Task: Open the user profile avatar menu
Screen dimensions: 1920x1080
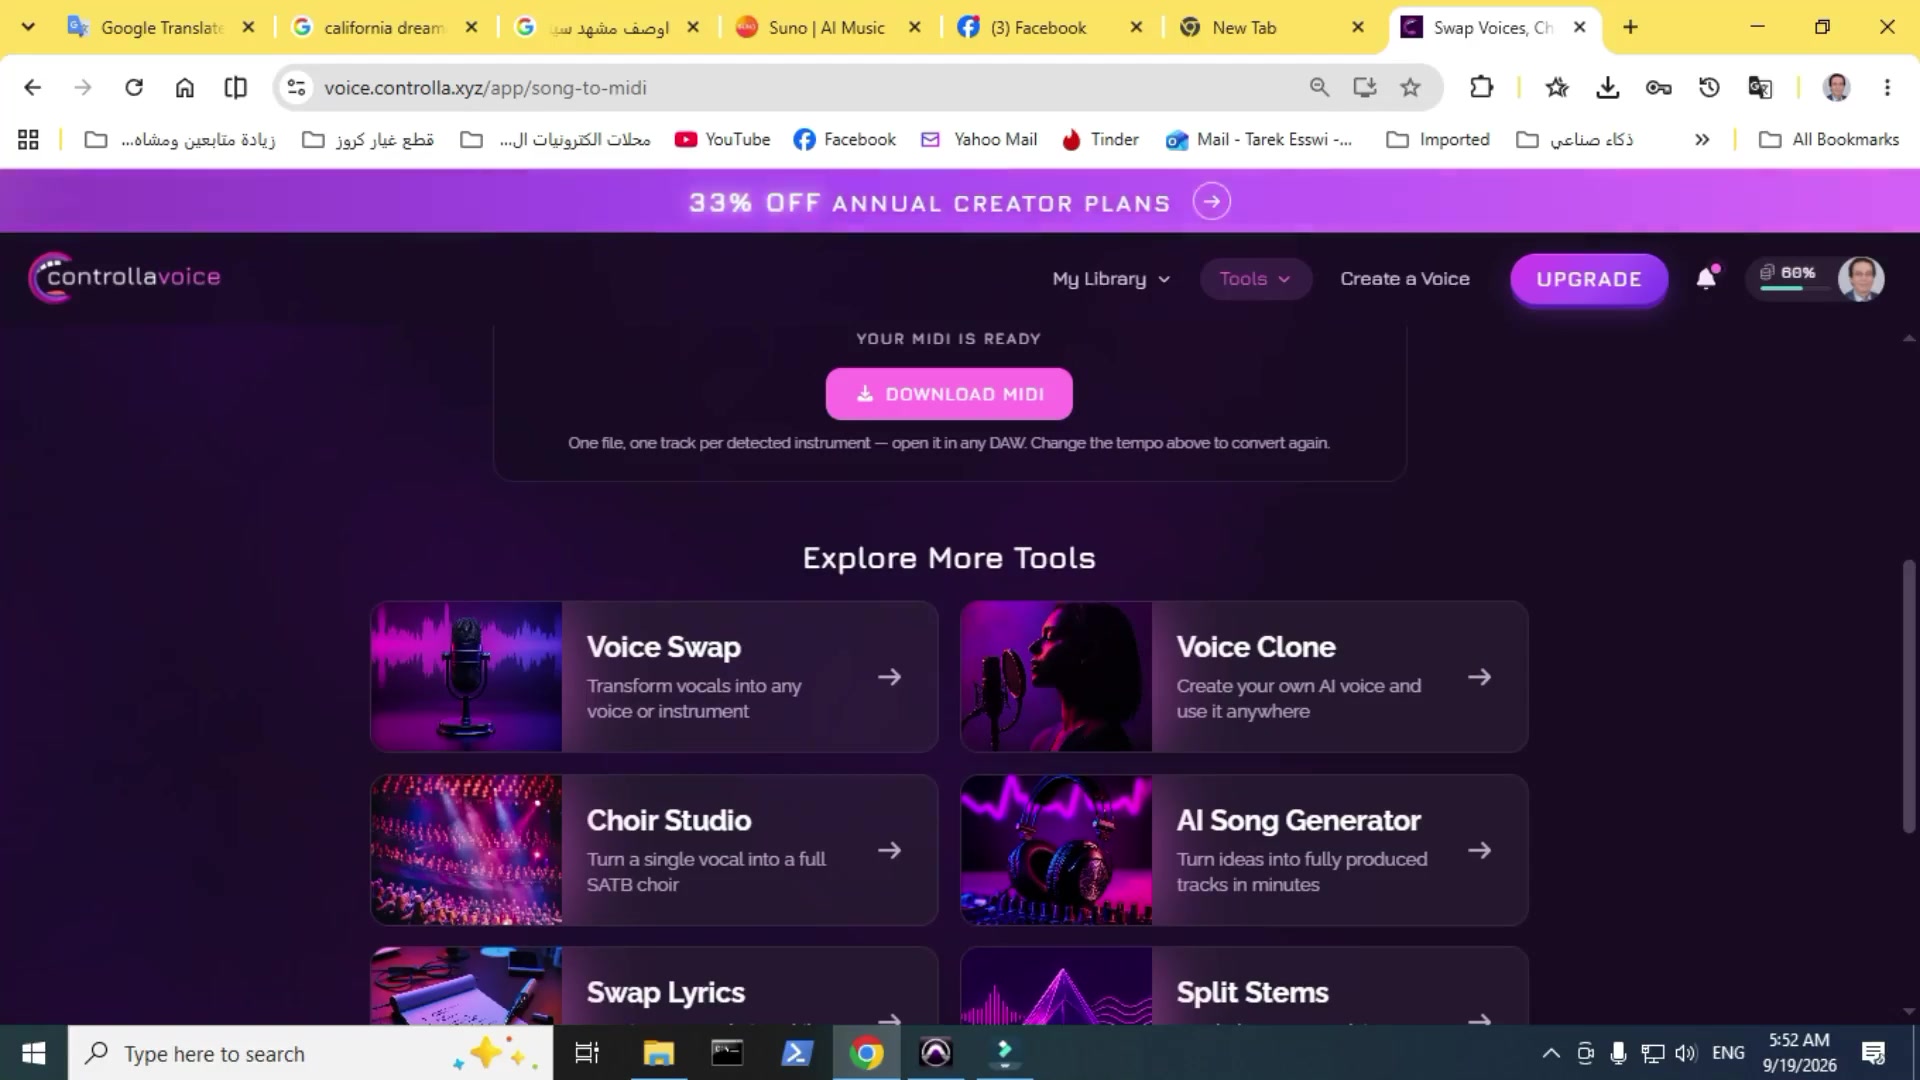Action: [1861, 278]
